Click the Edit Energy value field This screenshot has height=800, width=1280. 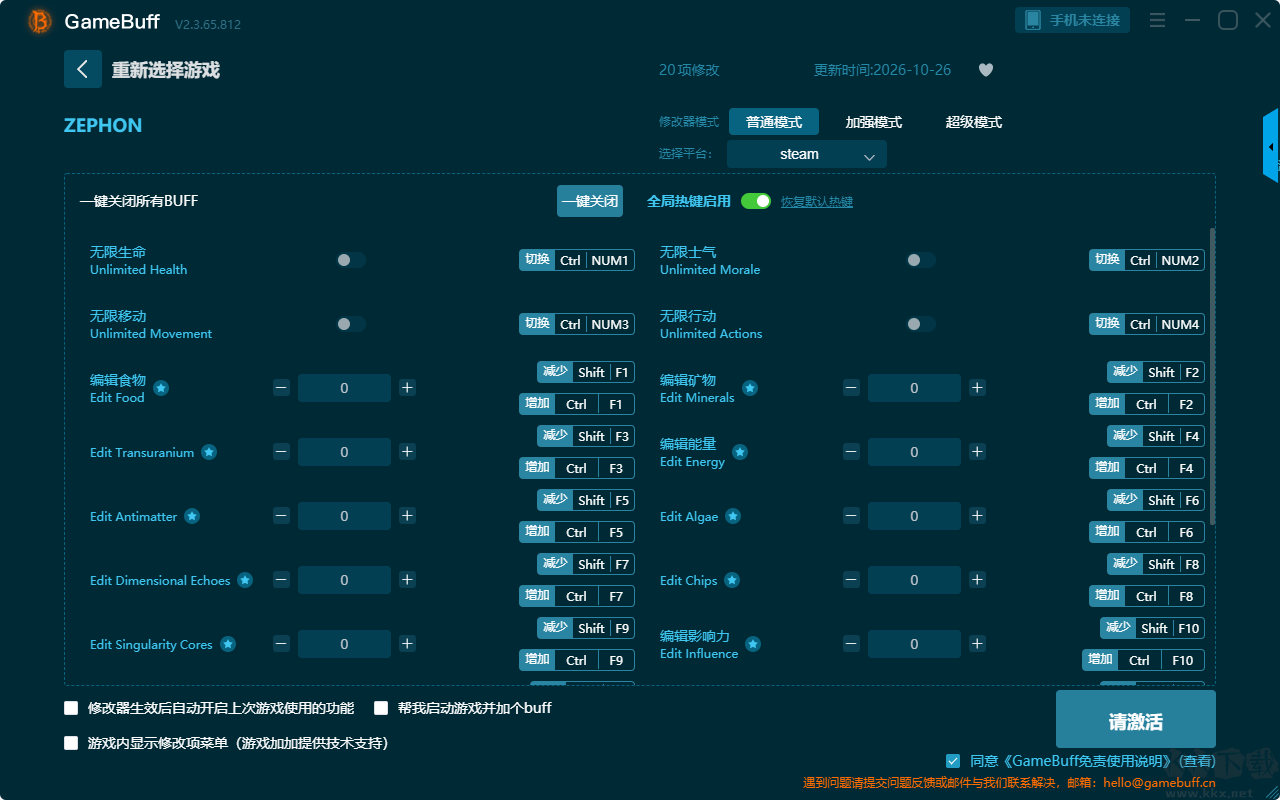click(914, 452)
